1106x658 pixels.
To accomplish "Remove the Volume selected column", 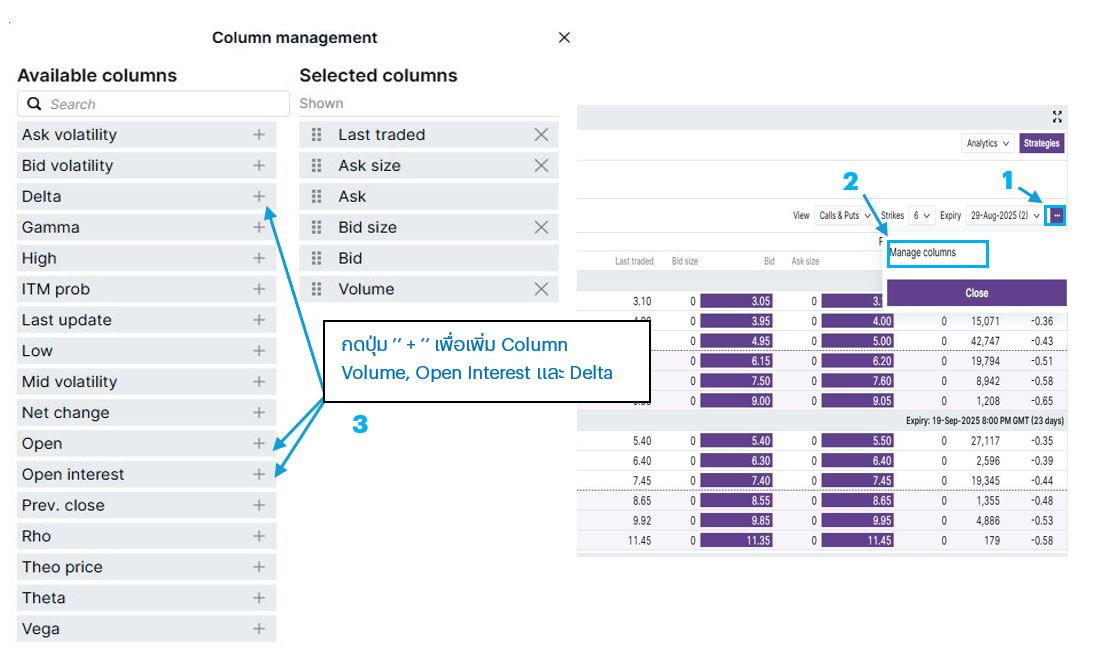I will (x=541, y=289).
